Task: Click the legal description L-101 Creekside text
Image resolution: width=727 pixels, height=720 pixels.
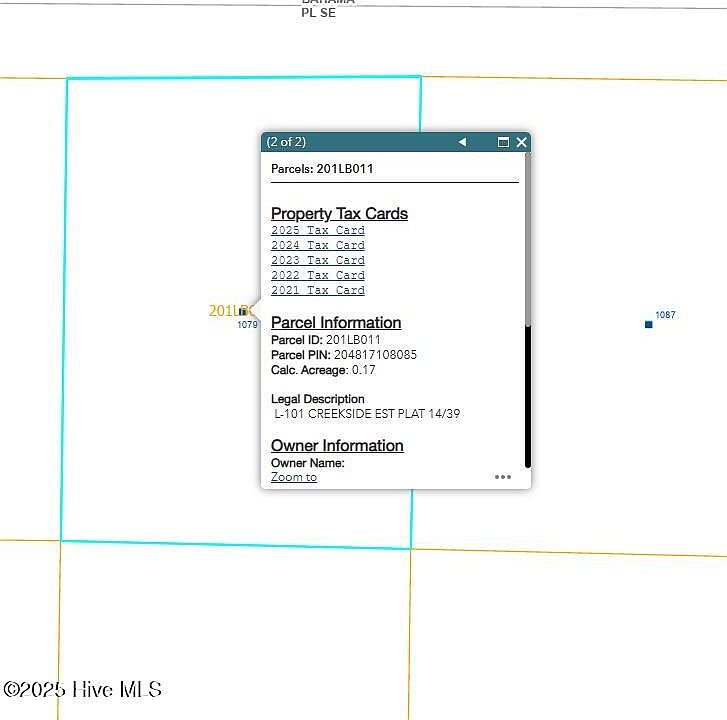Action: click(367, 413)
